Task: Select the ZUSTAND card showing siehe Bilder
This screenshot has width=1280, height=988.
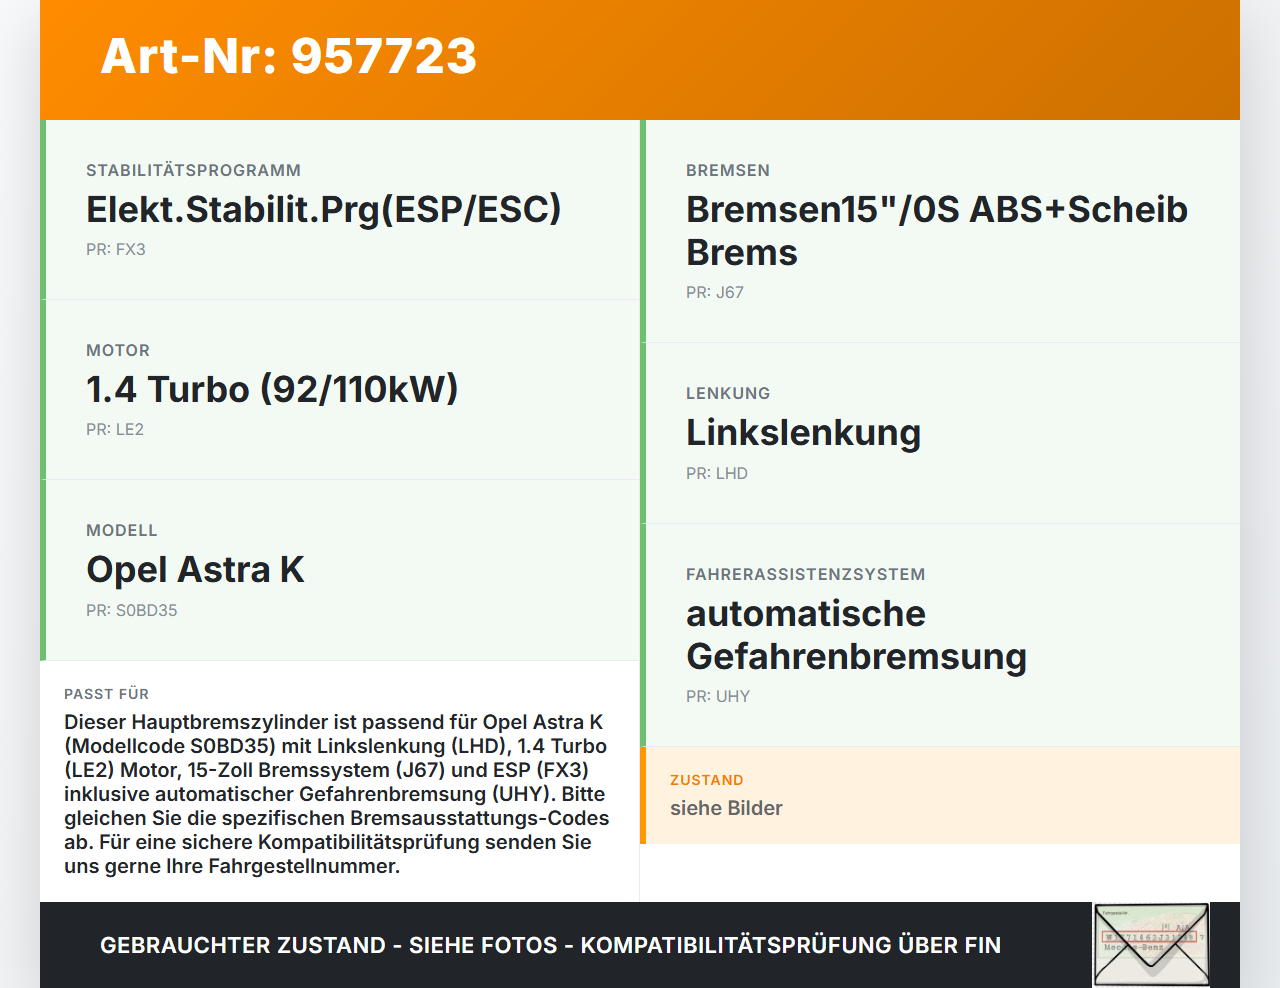Action: point(940,795)
